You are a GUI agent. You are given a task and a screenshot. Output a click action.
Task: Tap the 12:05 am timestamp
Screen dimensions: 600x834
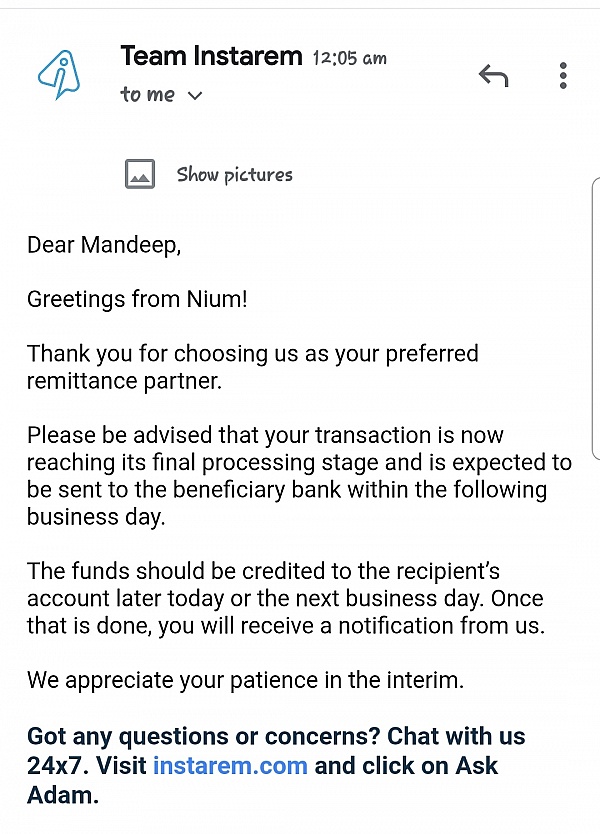coord(349,57)
